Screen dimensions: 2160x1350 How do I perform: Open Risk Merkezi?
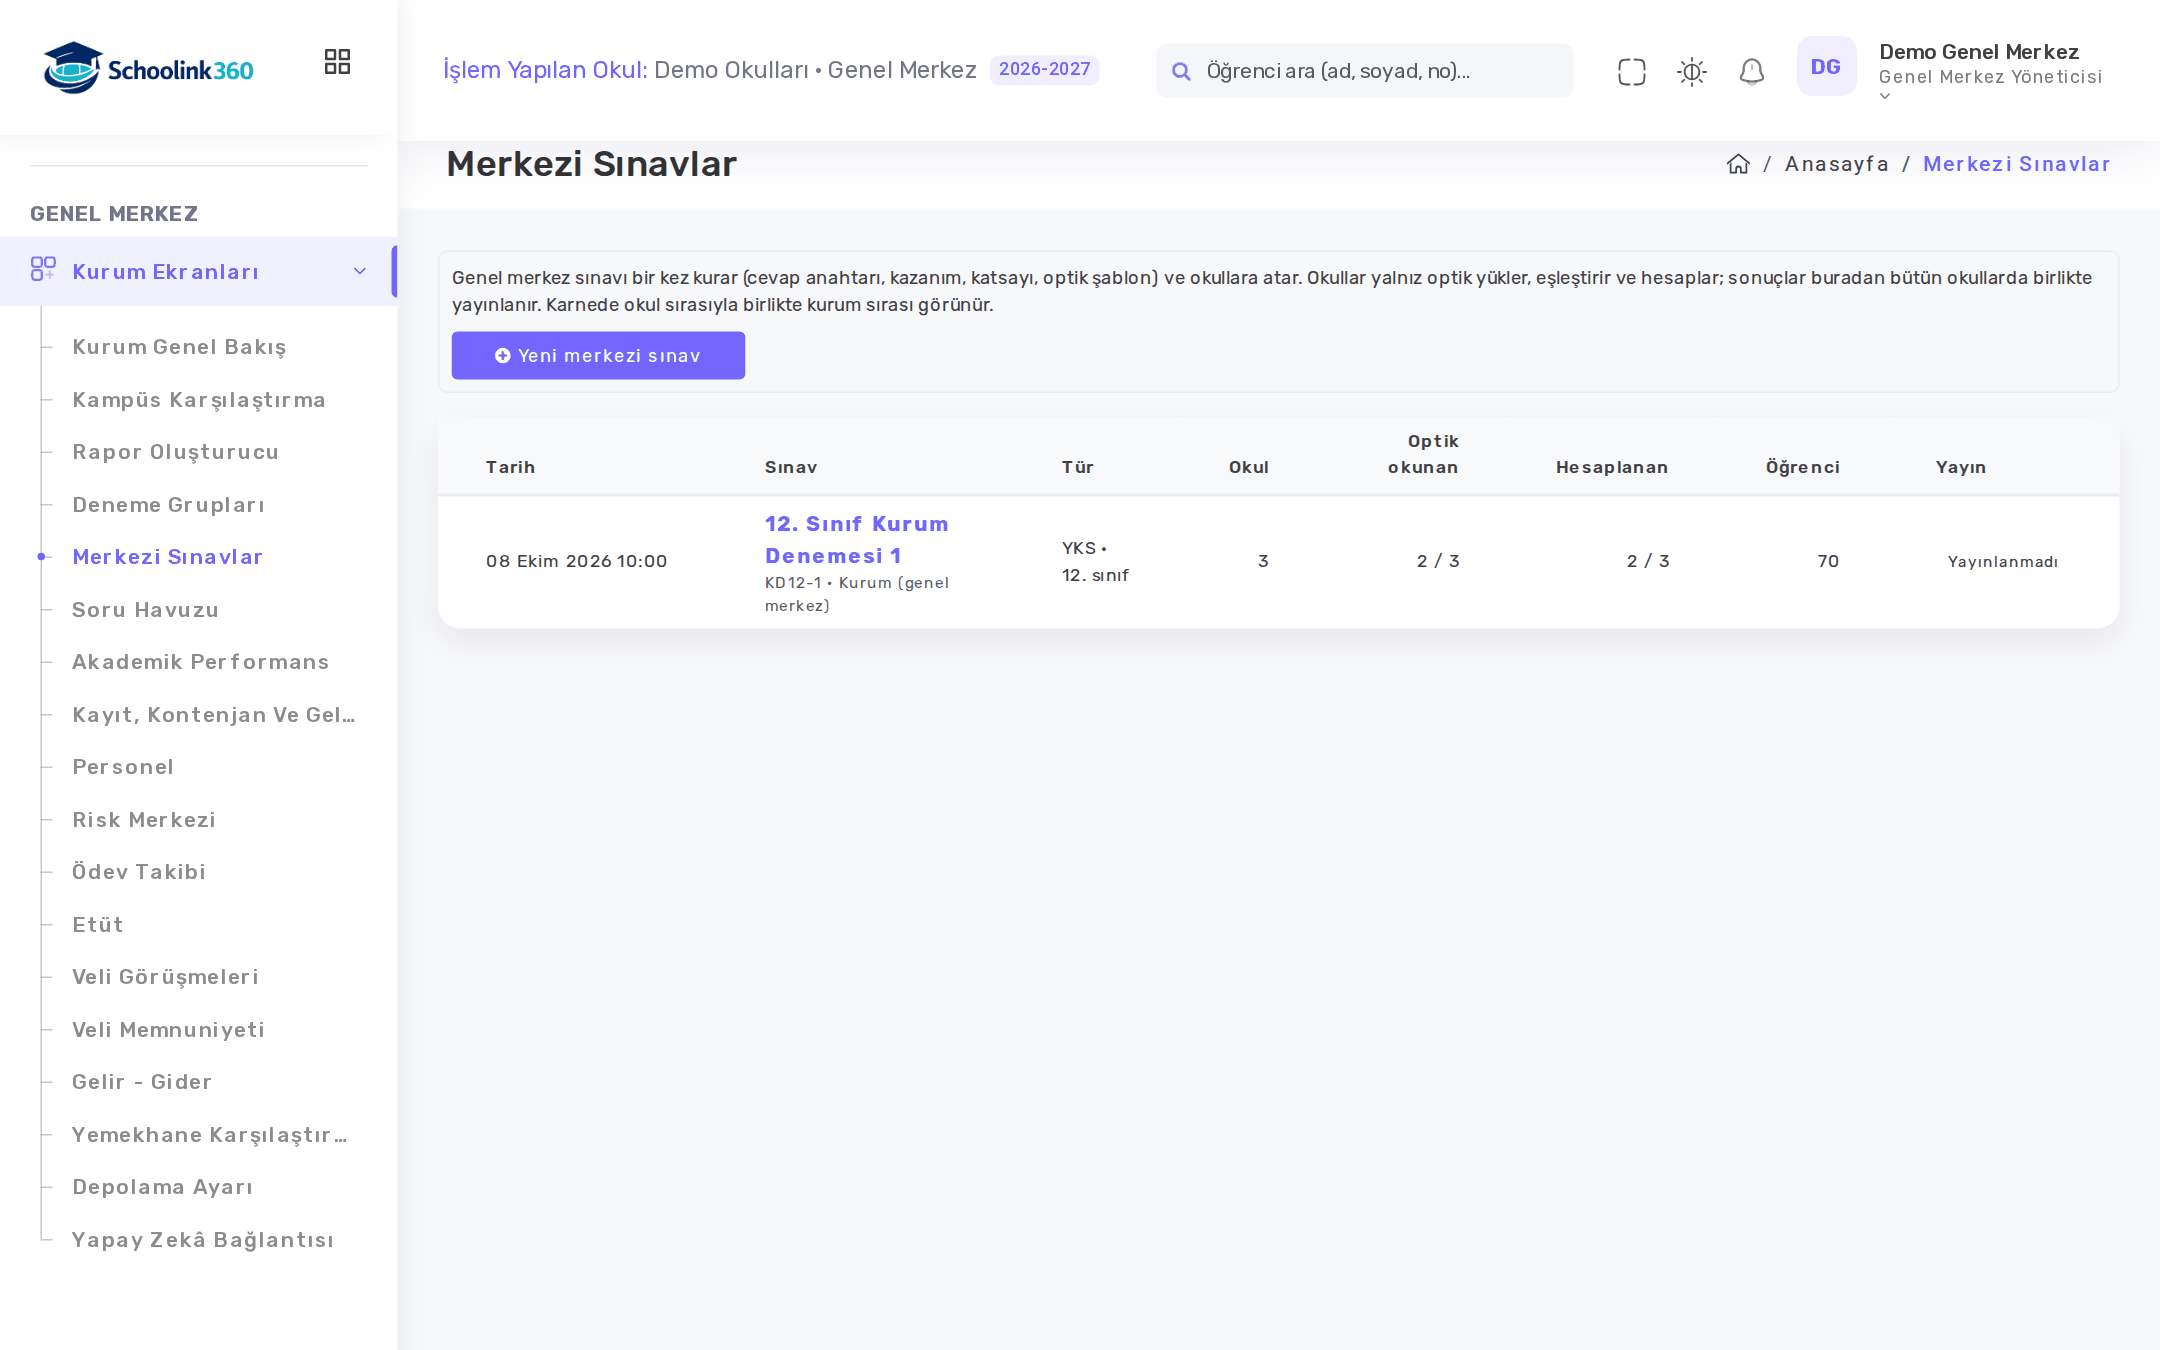coord(144,819)
